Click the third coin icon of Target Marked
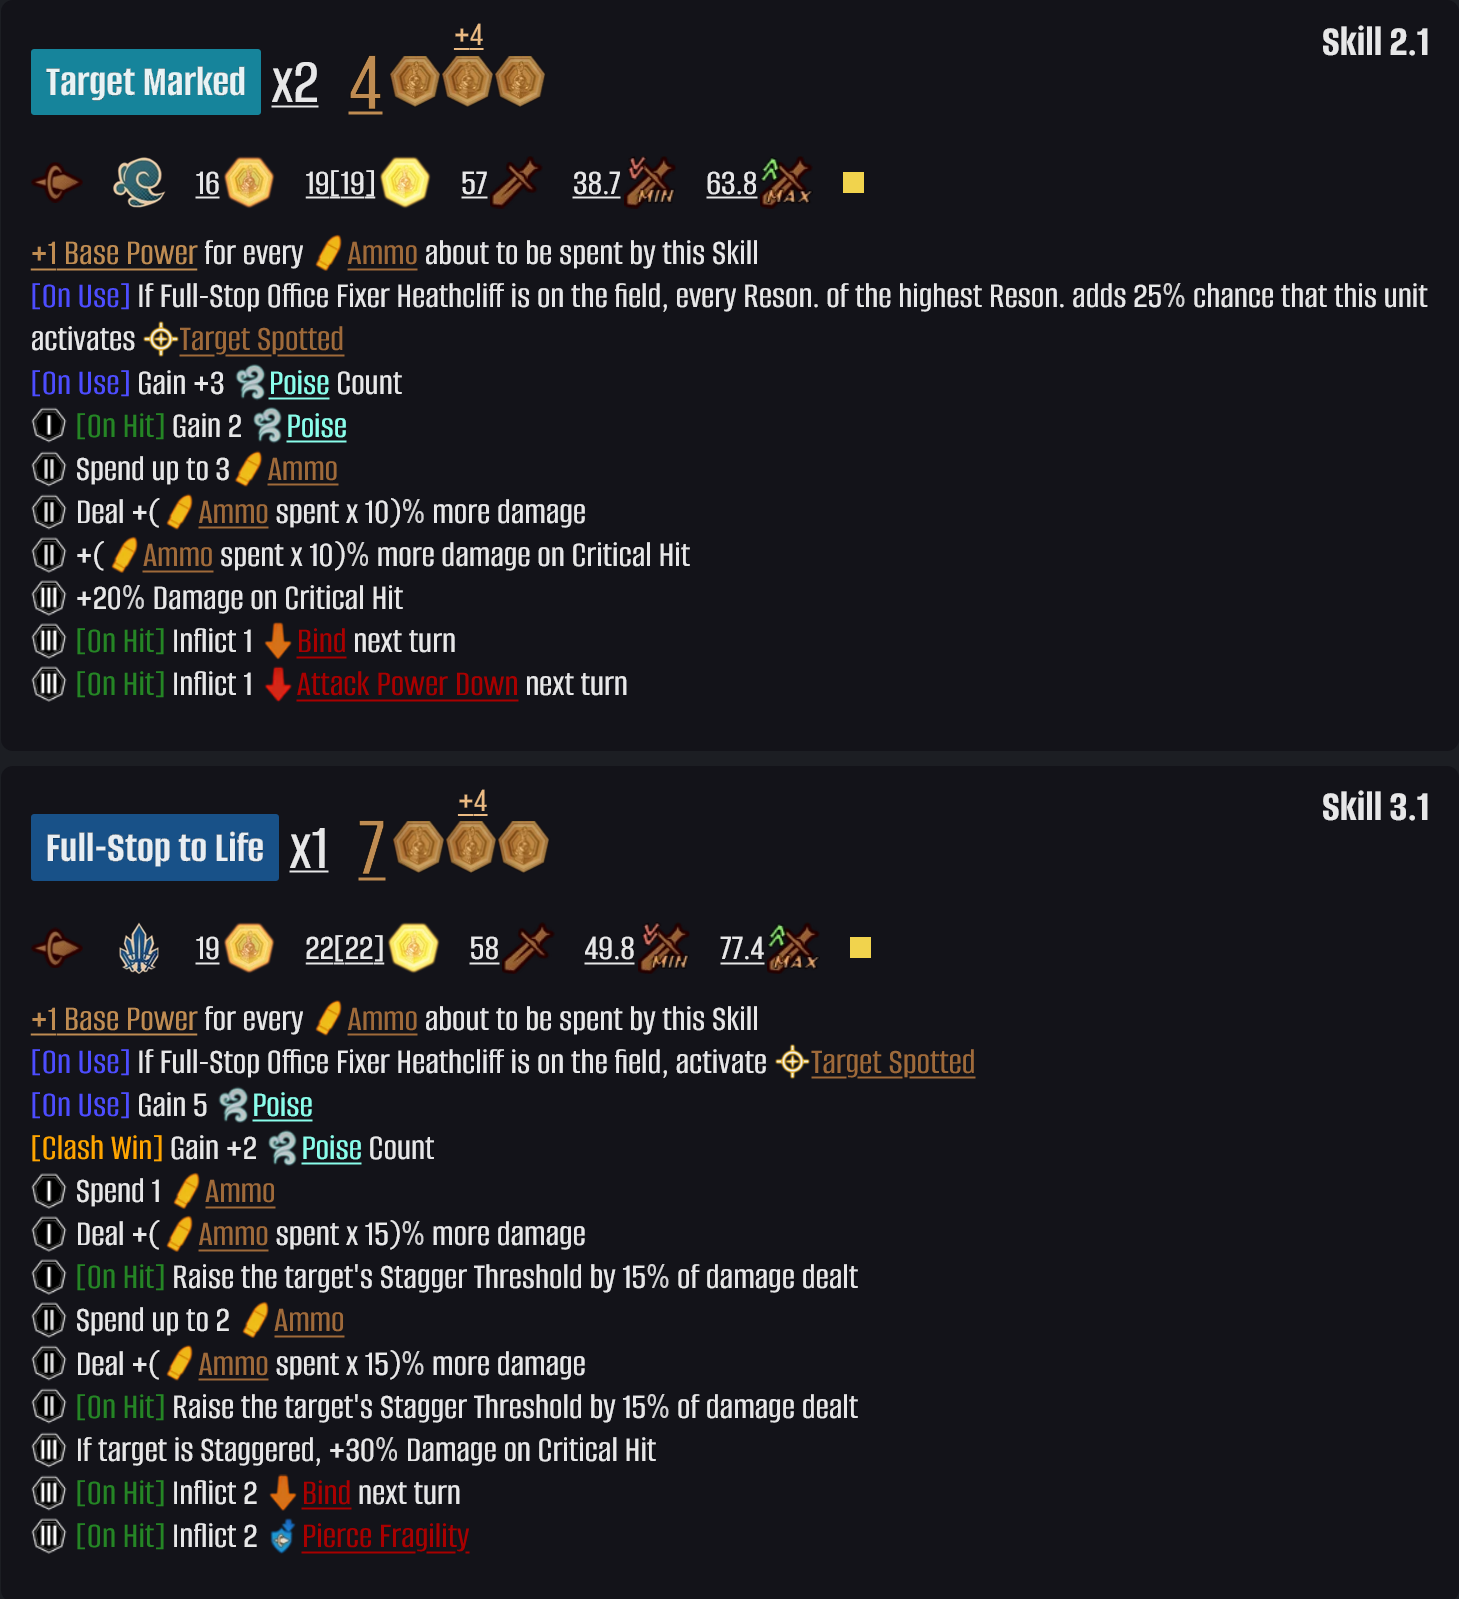The width and height of the screenshot is (1459, 1599). click(520, 81)
